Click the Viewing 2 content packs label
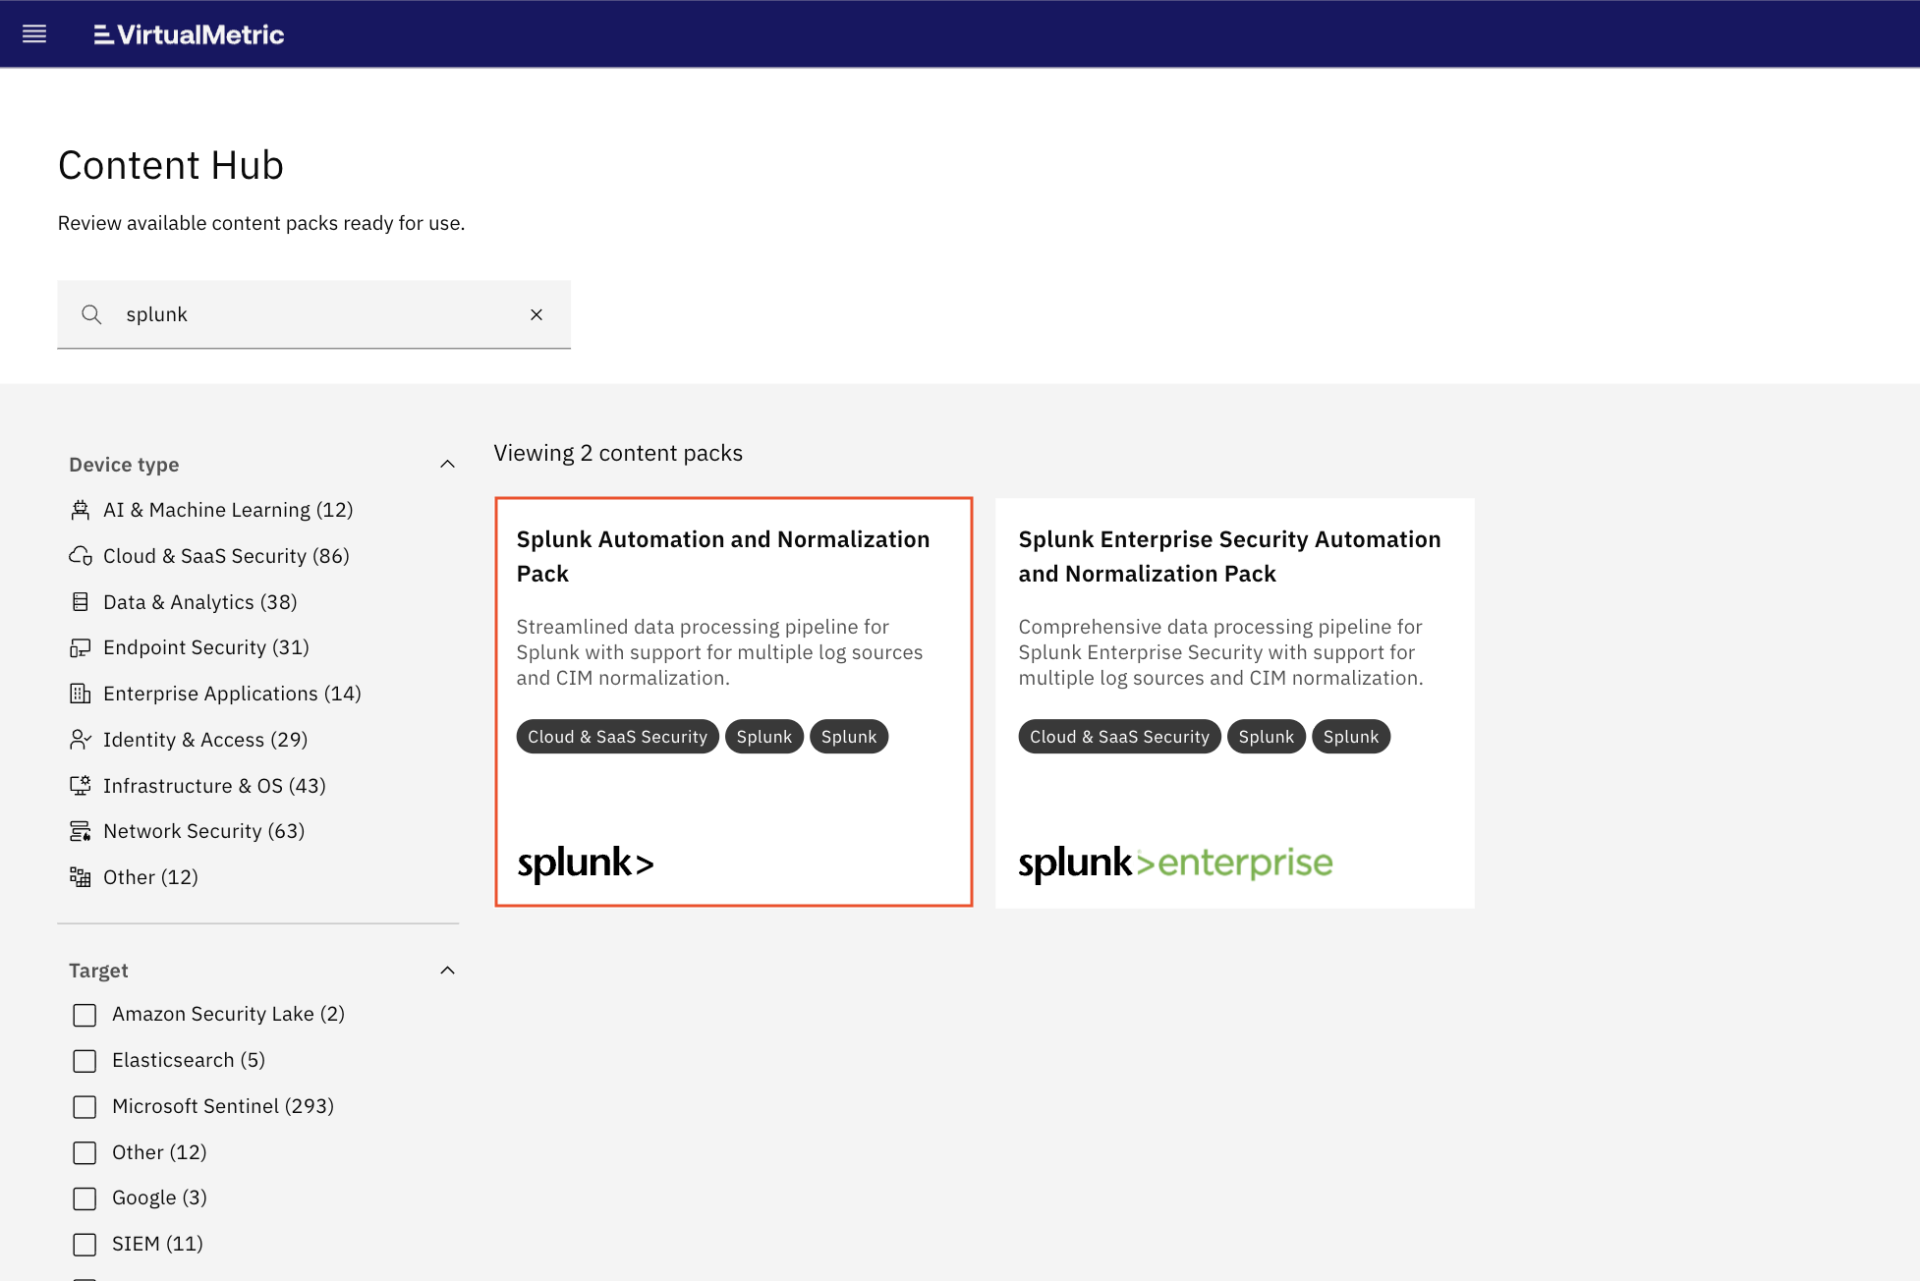 coord(618,453)
